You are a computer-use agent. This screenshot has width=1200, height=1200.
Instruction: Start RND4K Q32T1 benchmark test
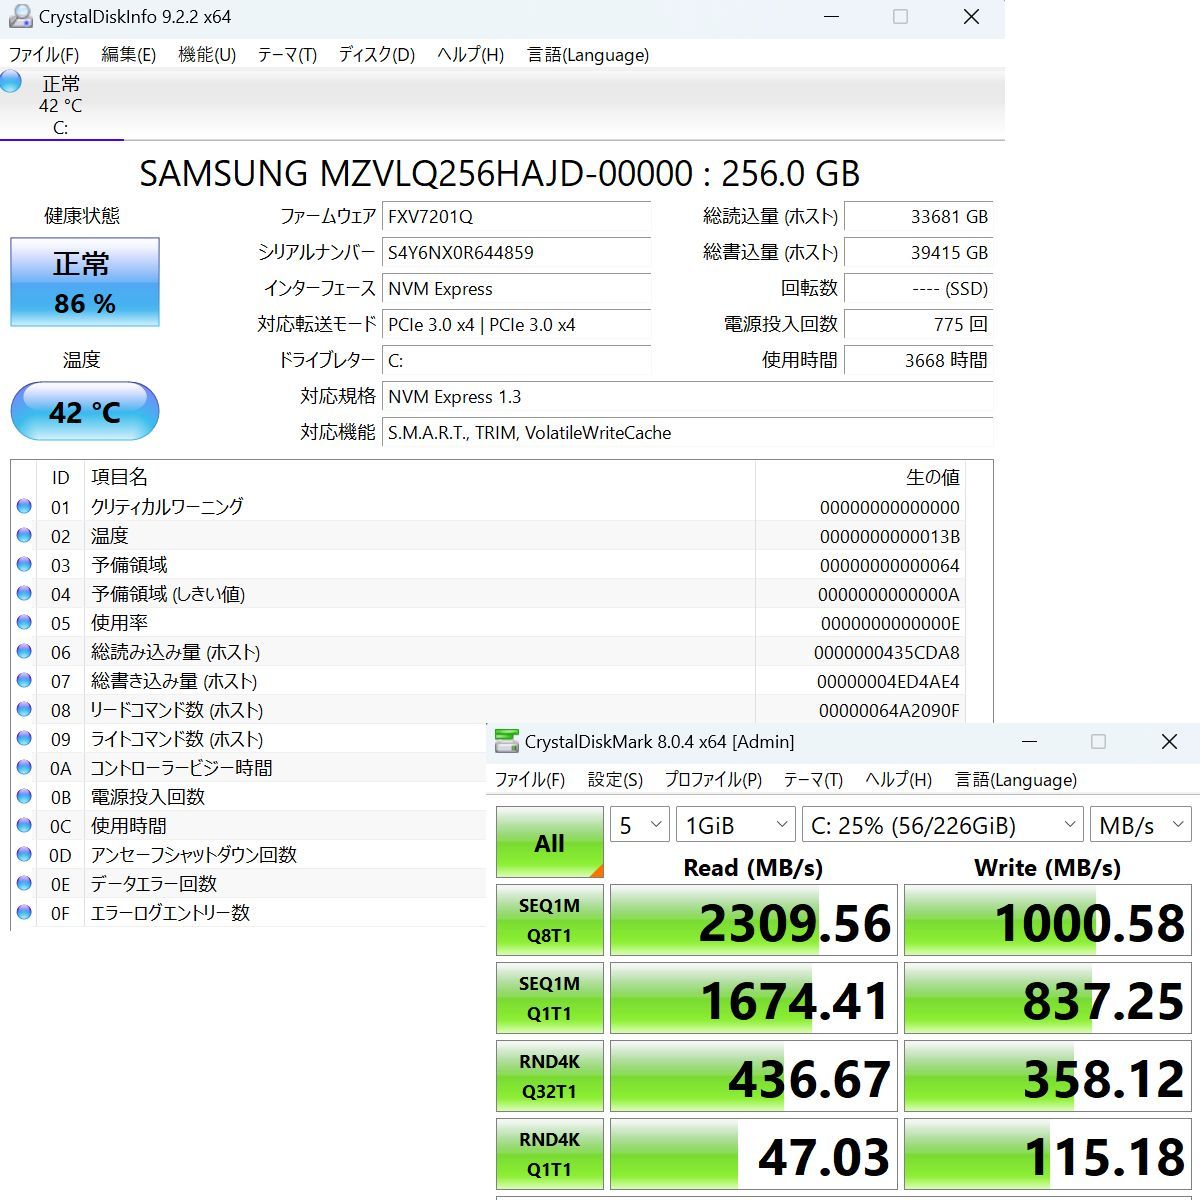pyautogui.click(x=550, y=1076)
